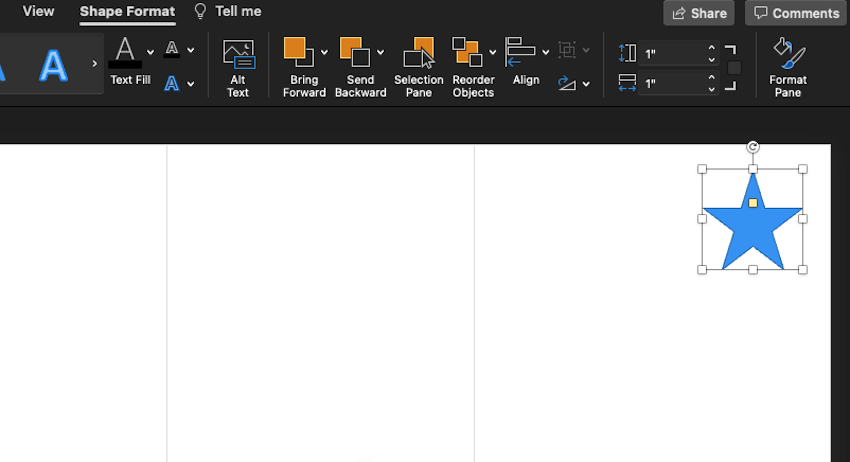This screenshot has height=462, width=850.
Task: Open the Selection Pane
Action: pos(418,53)
